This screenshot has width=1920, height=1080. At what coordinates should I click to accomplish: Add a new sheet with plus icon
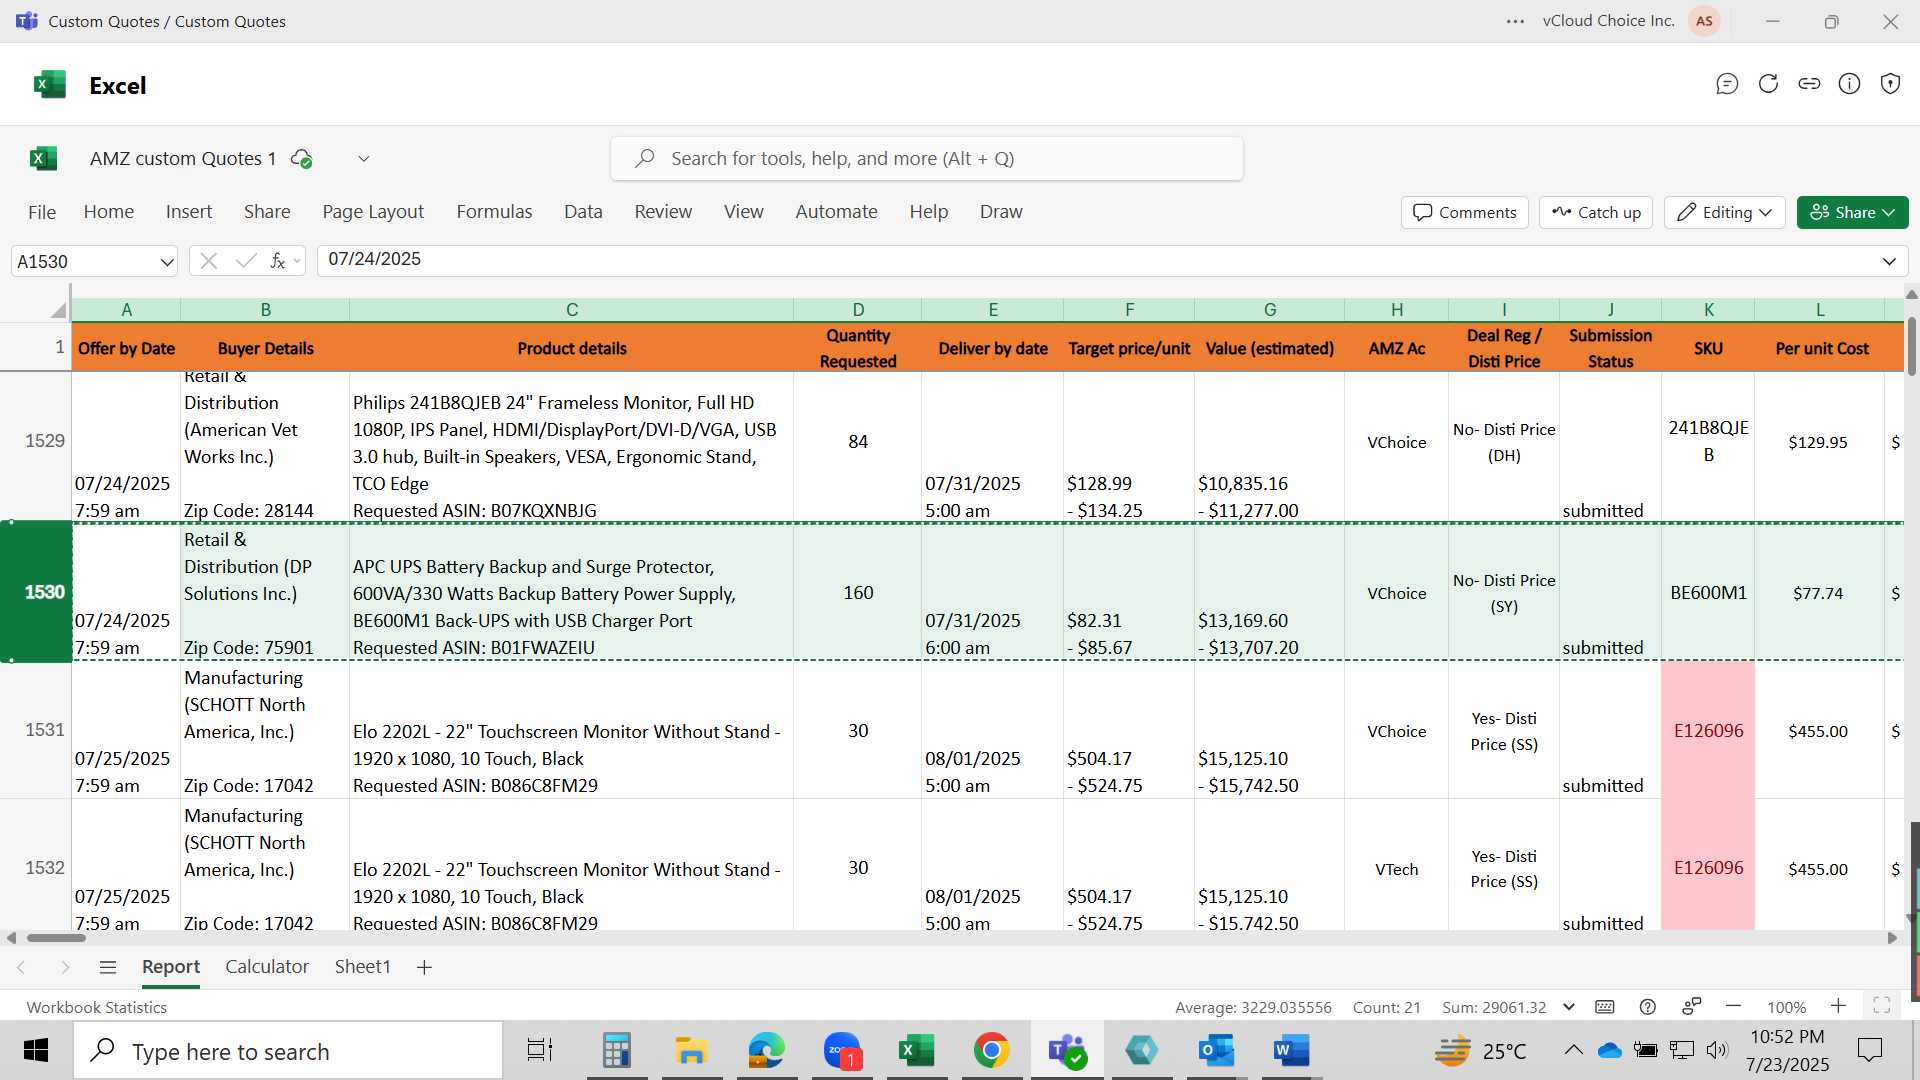pos(424,967)
